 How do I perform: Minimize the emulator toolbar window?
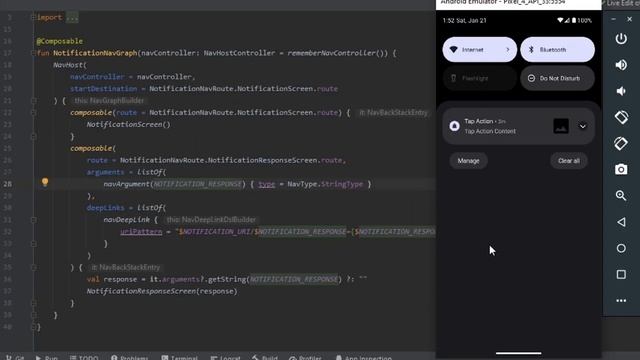click(x=613, y=19)
